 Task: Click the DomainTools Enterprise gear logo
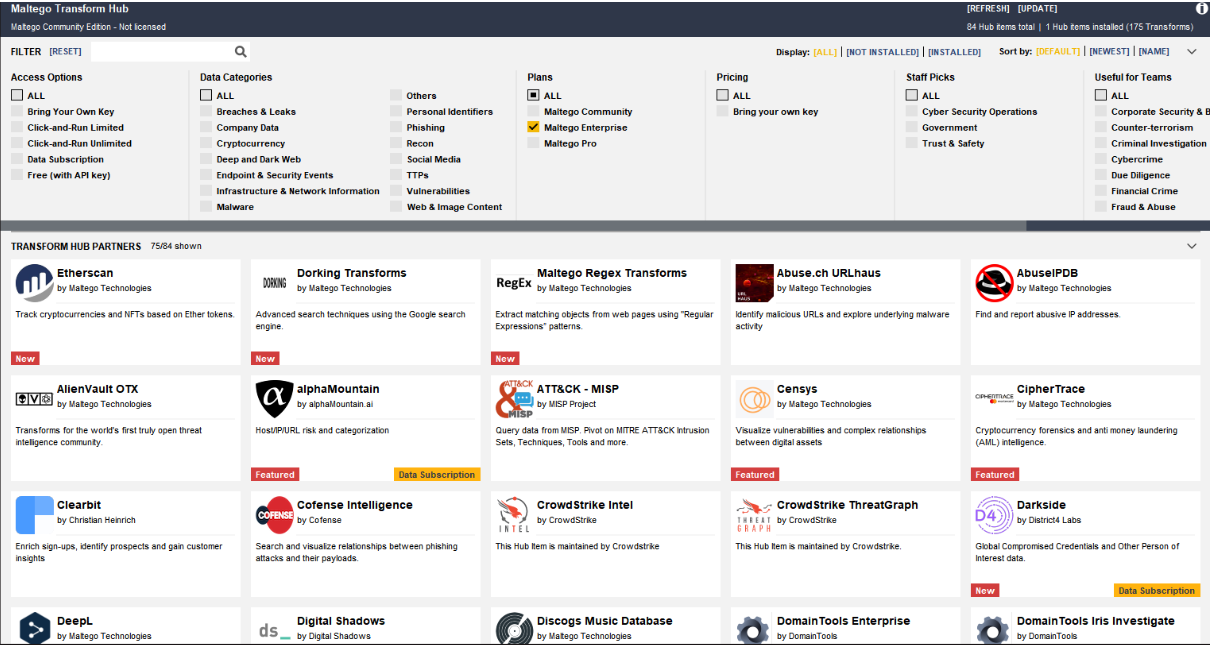(754, 629)
